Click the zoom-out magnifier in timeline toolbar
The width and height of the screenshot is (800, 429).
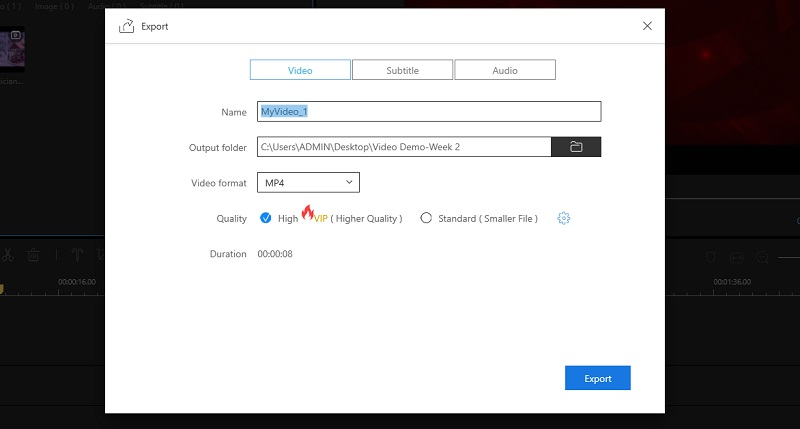pos(762,258)
